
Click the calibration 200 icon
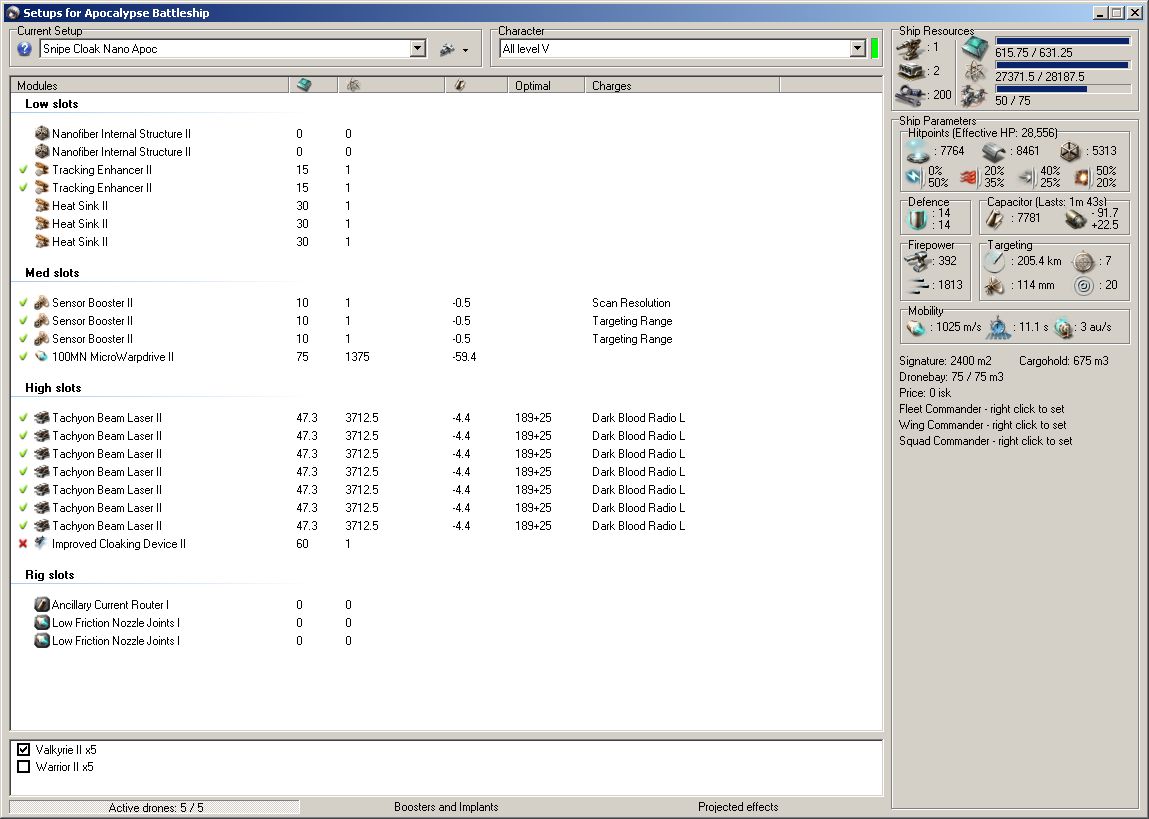click(x=910, y=94)
